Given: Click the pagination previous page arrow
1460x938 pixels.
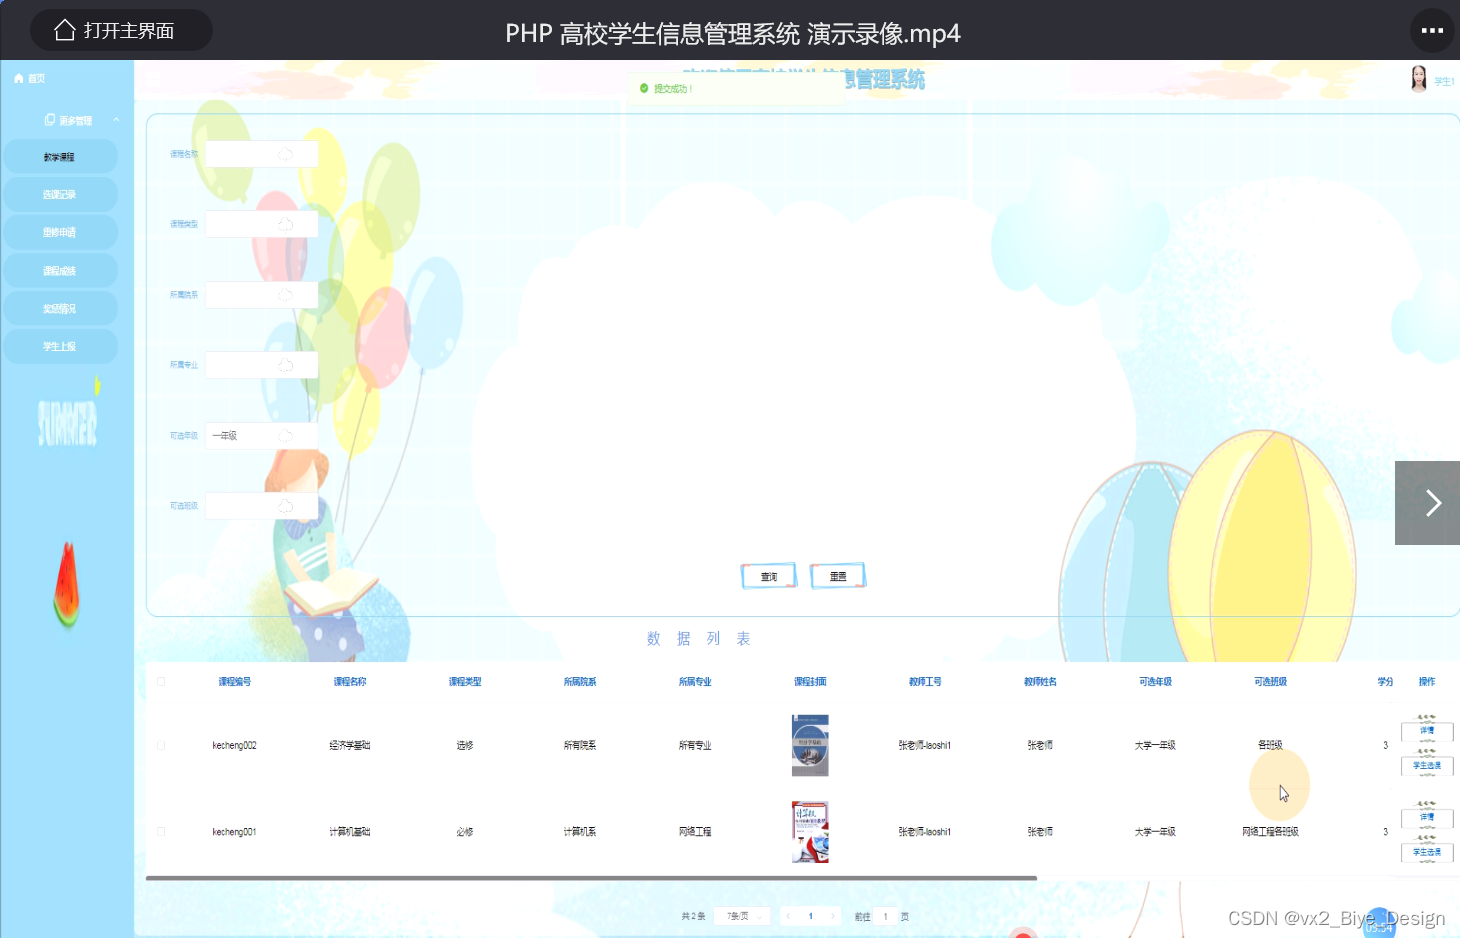Looking at the screenshot, I should (788, 916).
